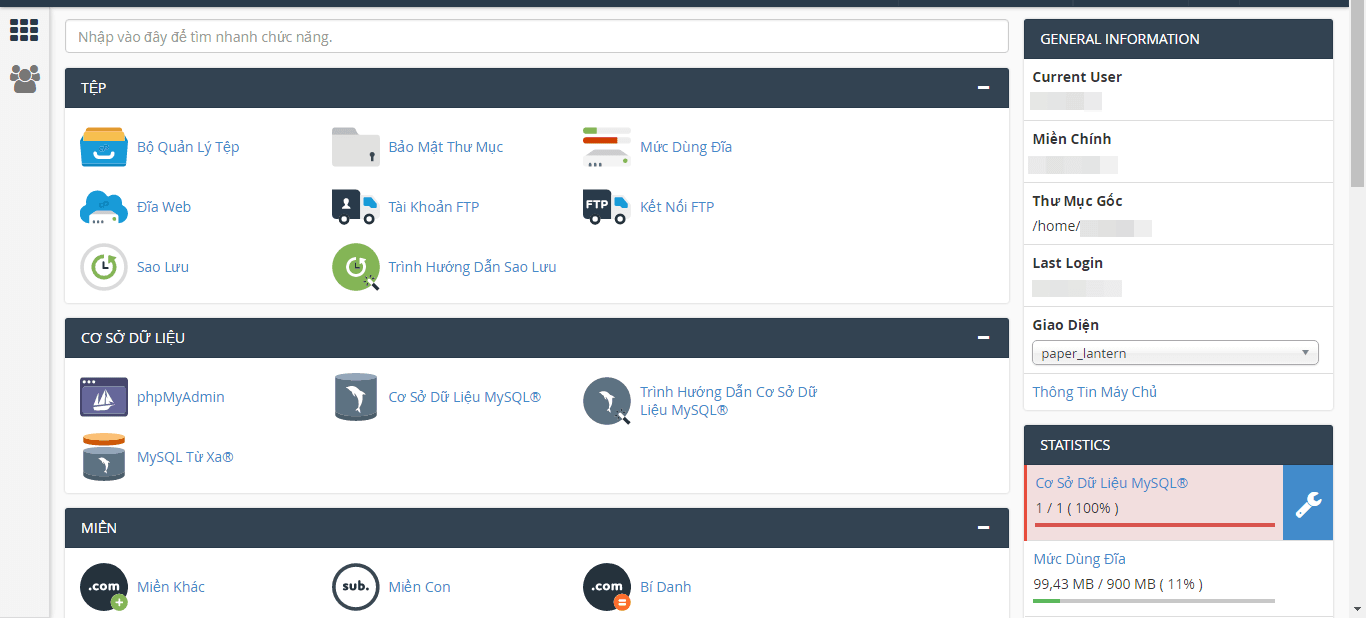
Task: Launch the phpMyAdmin sailboat icon
Action: pos(104,397)
